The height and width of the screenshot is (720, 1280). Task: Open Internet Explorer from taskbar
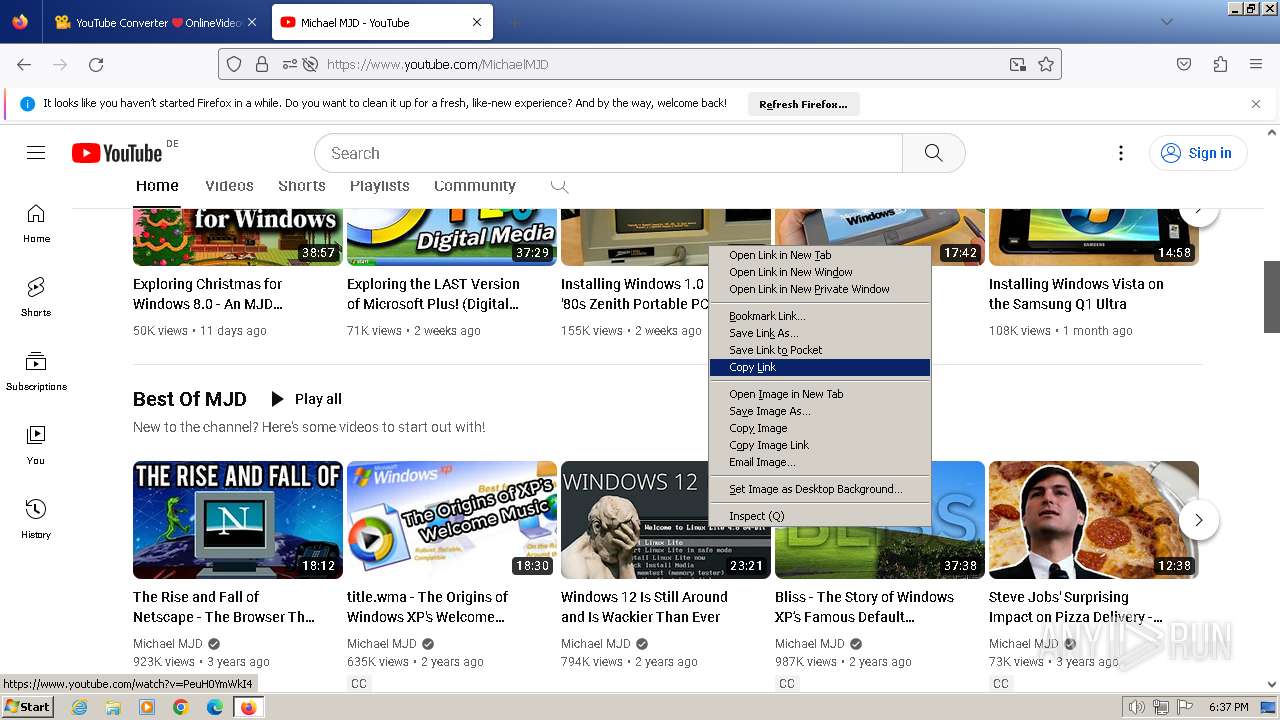coord(79,707)
